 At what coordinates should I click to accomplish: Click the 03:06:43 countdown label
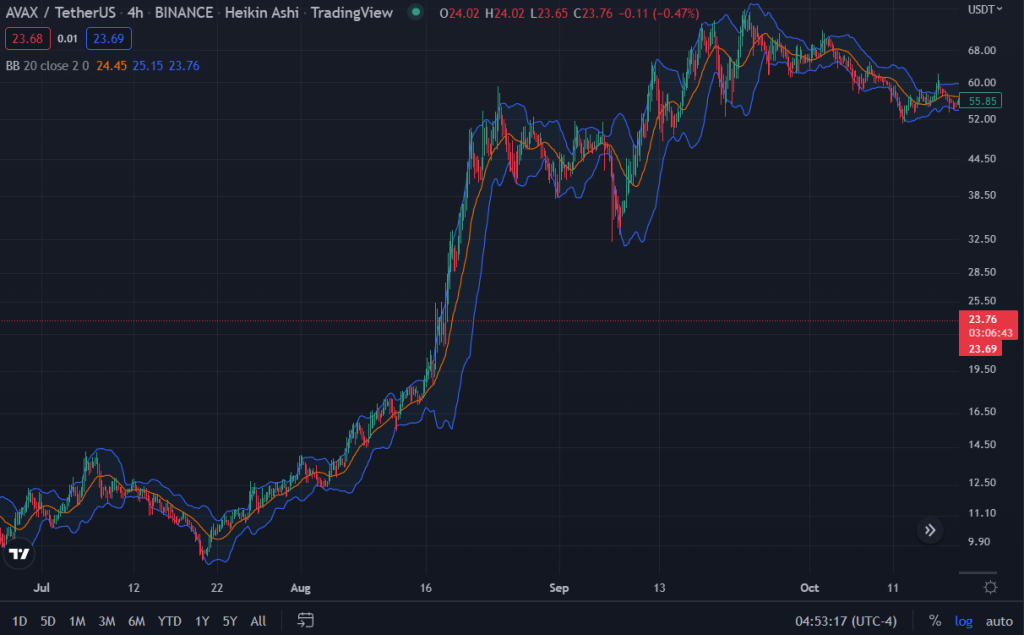pos(990,333)
